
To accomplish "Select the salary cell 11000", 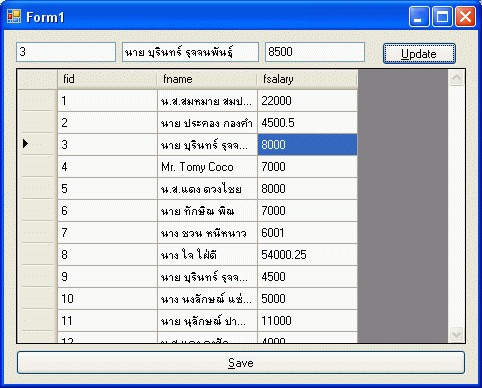I will 307,321.
